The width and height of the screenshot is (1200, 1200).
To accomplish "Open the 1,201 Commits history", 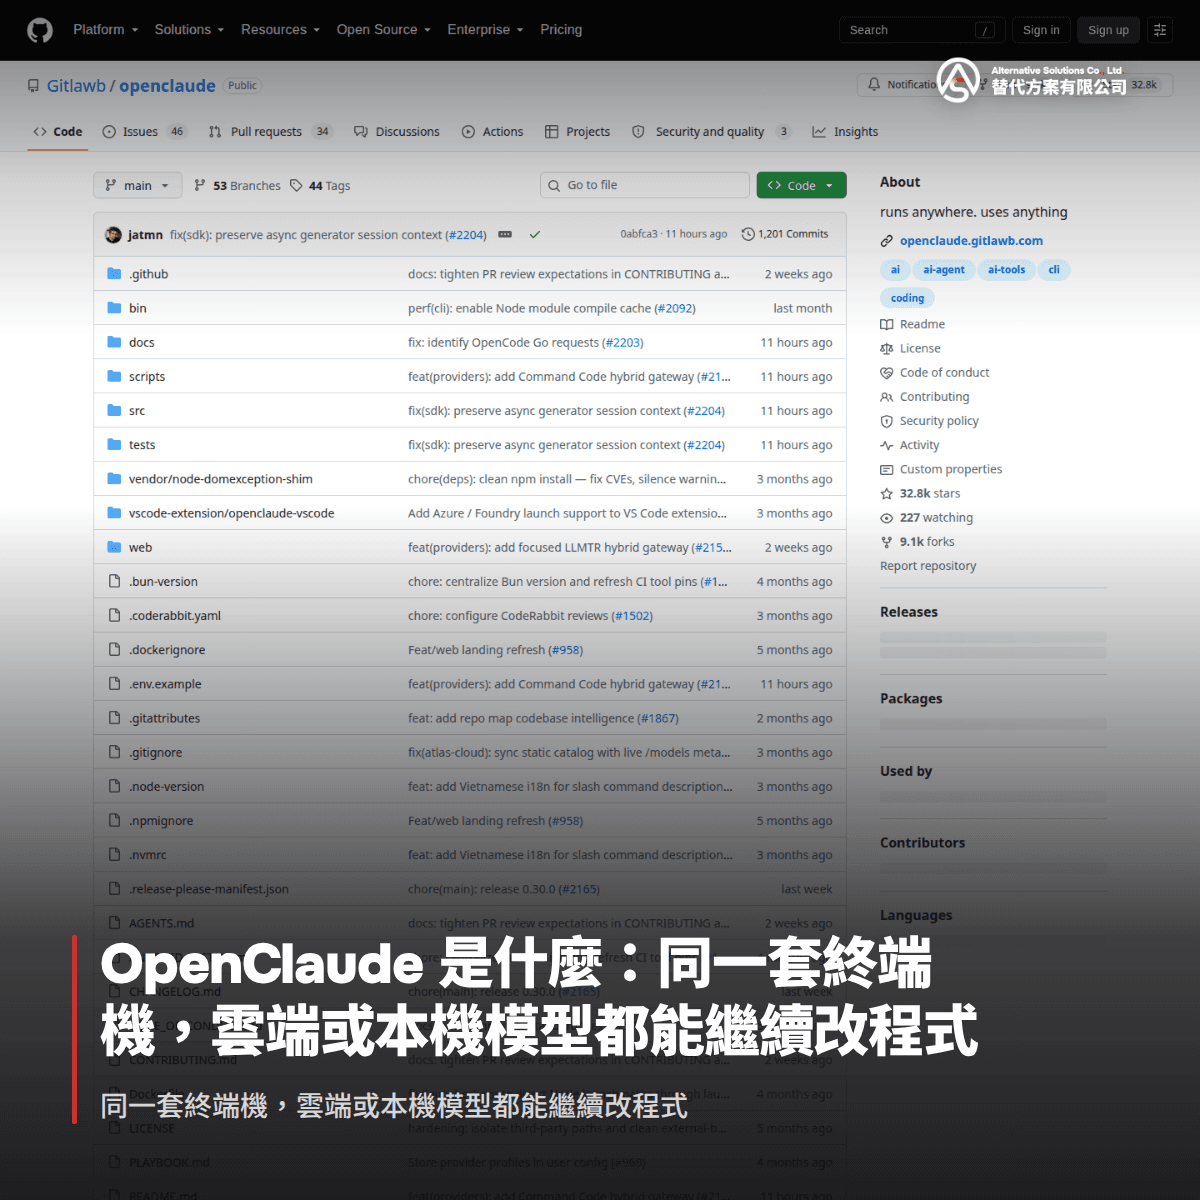I will tap(785, 234).
